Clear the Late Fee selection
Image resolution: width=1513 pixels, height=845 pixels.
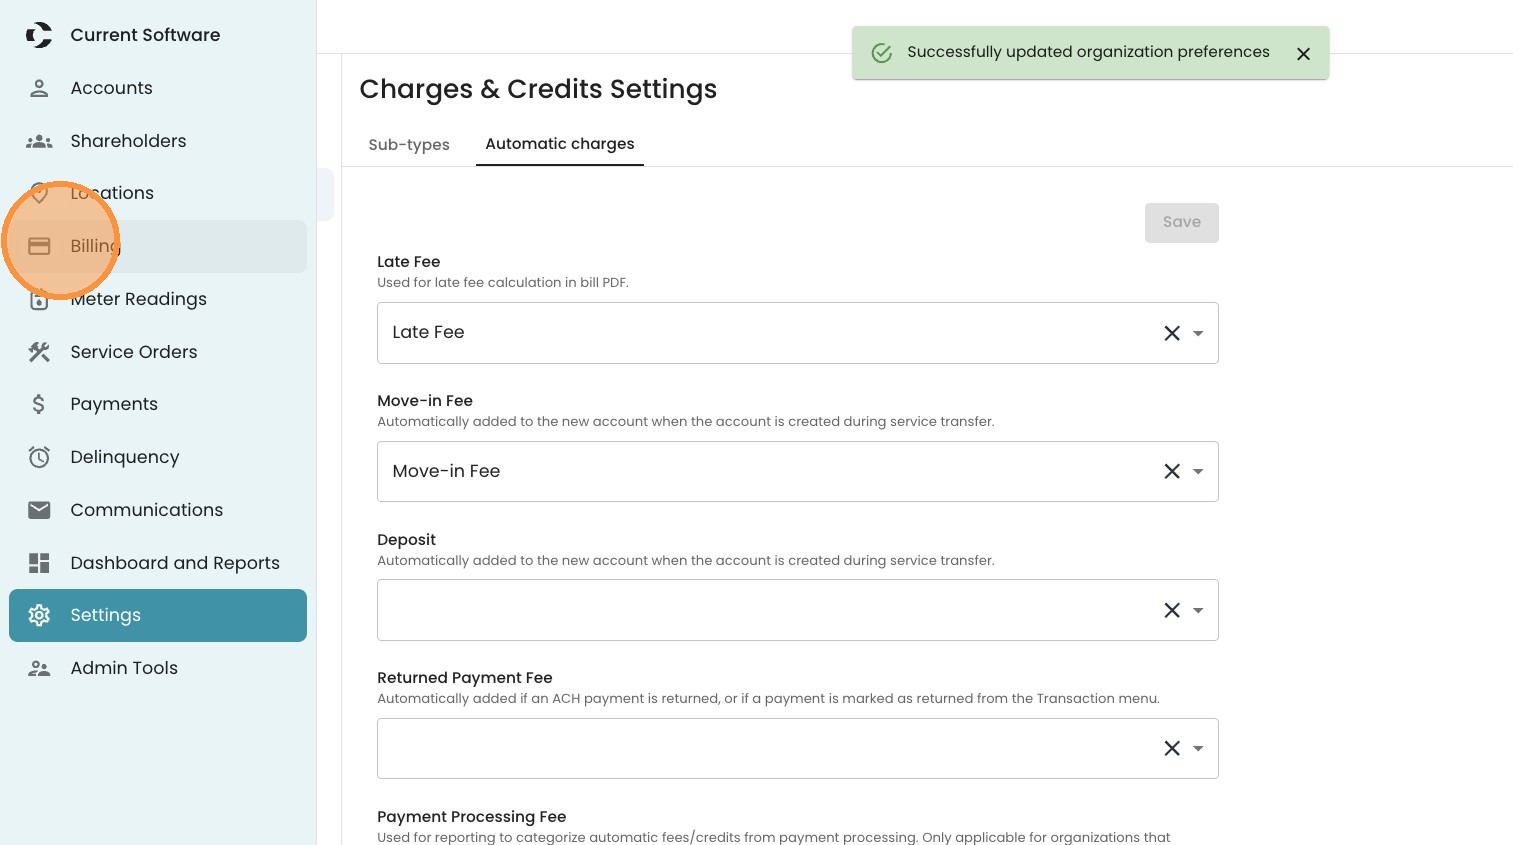coord(1172,333)
